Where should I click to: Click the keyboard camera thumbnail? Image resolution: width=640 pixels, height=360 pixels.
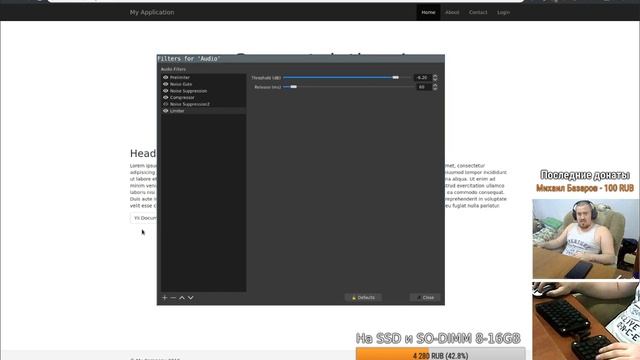click(x=586, y=321)
